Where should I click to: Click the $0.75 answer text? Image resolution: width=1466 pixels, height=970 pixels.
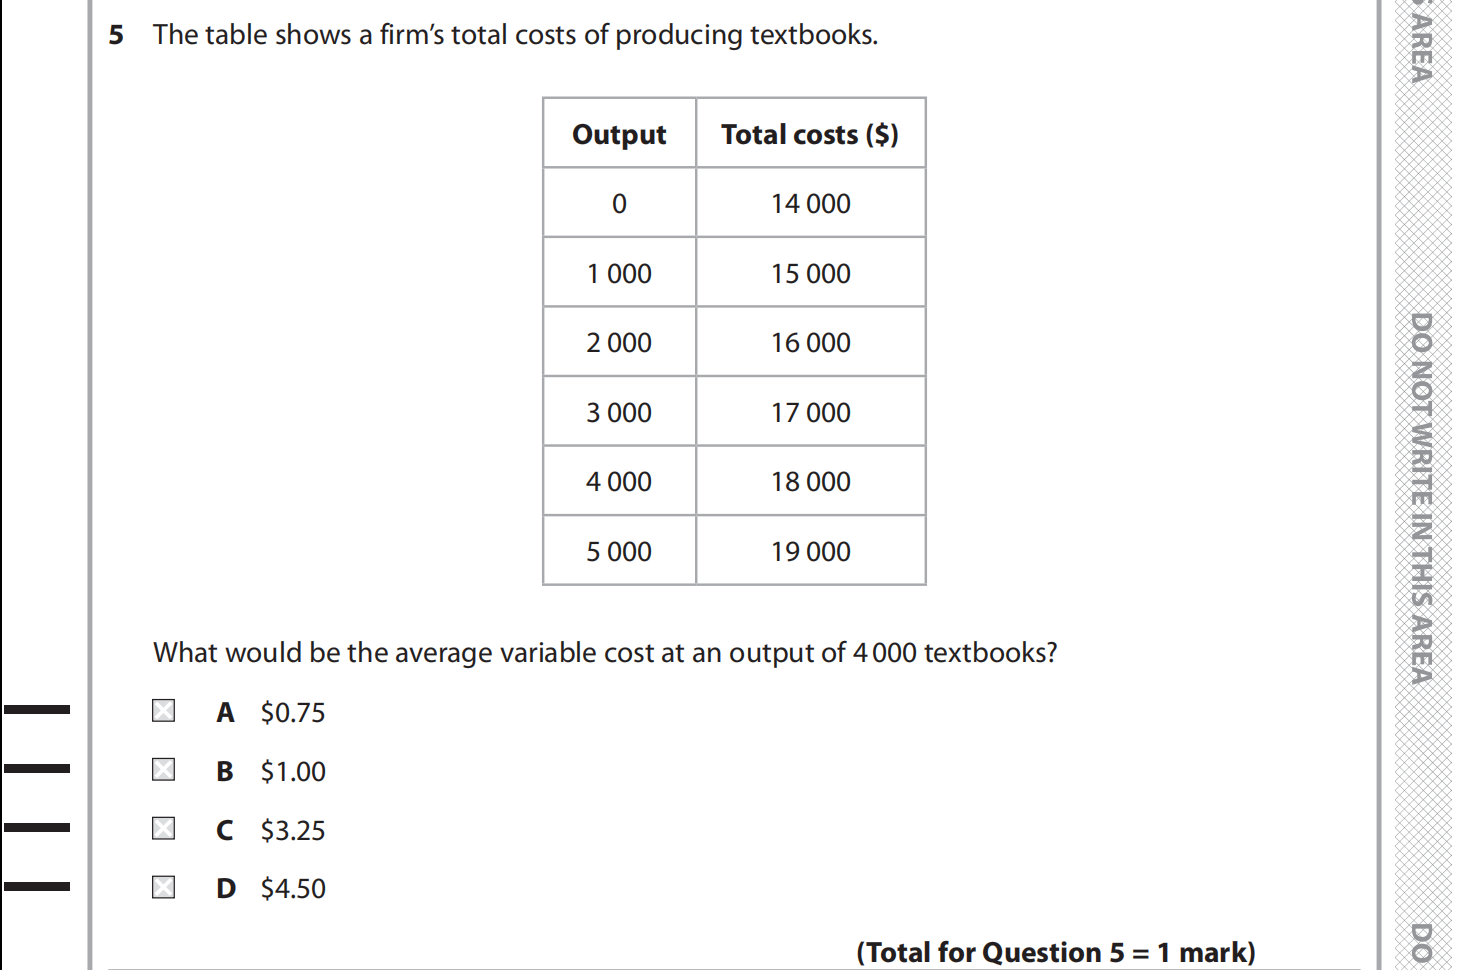pos(293,713)
